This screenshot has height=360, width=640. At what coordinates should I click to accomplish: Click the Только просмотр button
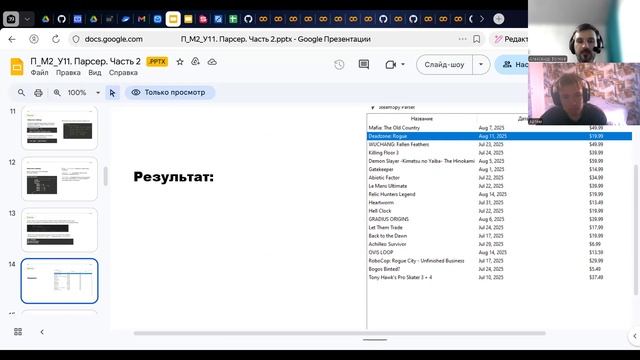tap(169, 93)
